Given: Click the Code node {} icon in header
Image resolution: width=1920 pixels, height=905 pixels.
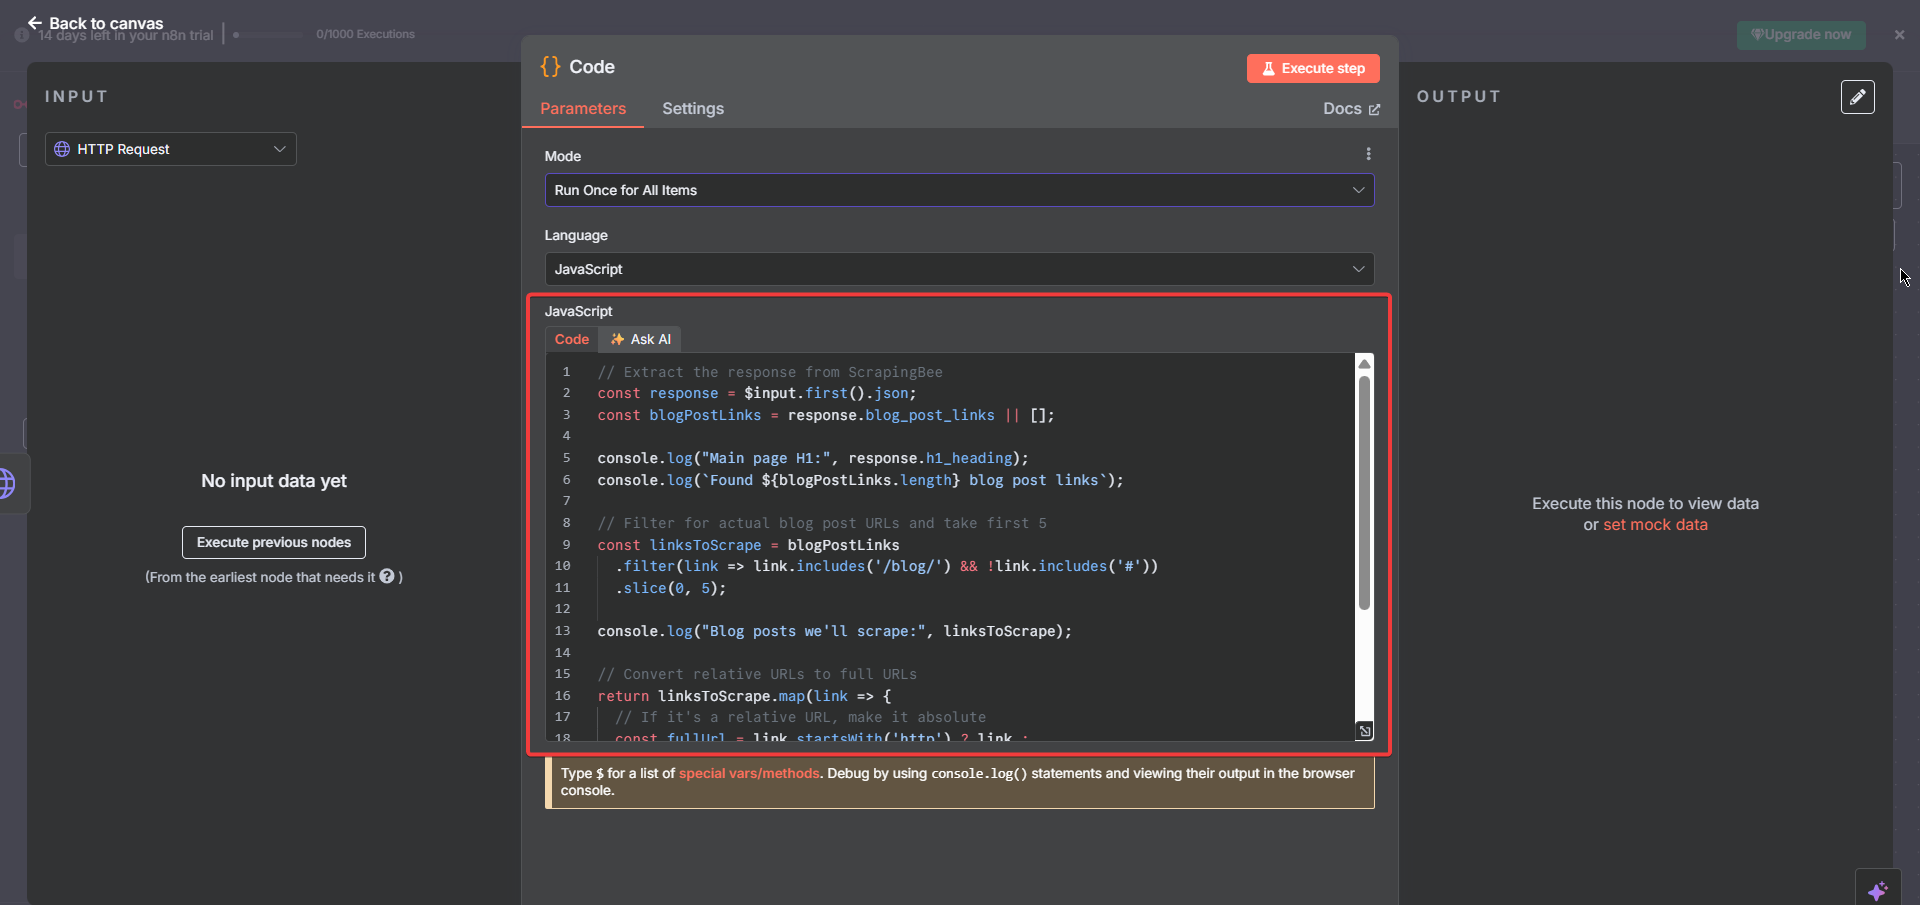Looking at the screenshot, I should click(550, 67).
